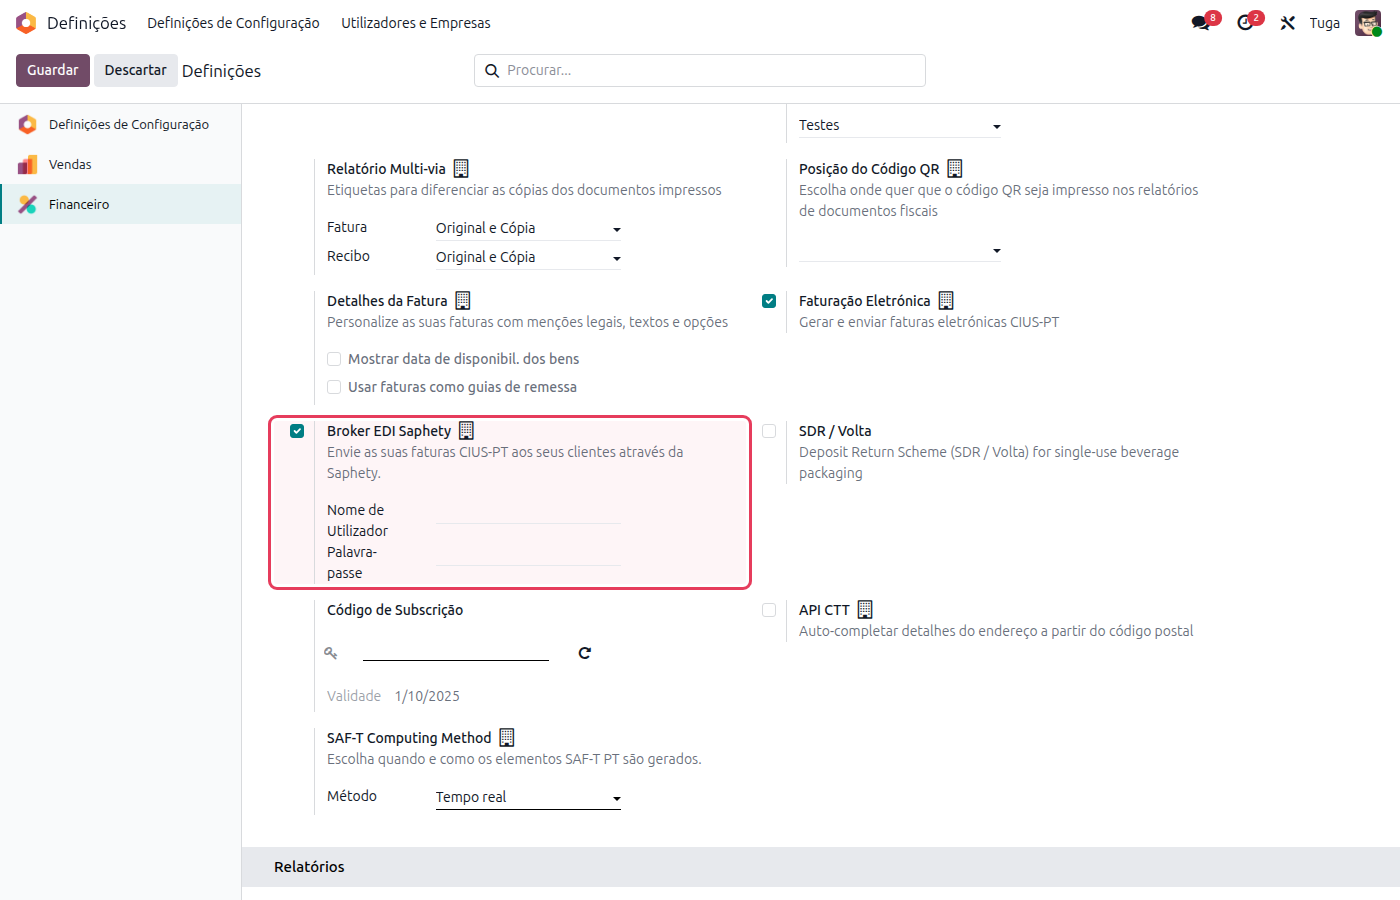Viewport: 1400px width, 900px height.
Task: Click the Código de Subscrição input field
Action: click(456, 650)
